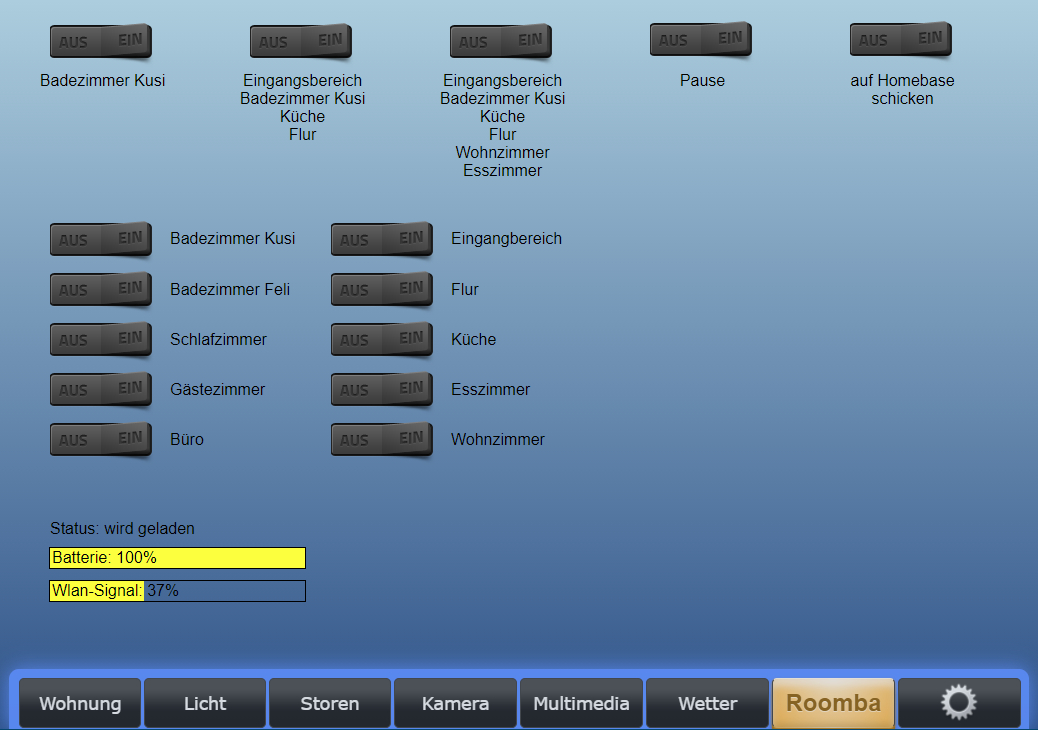Image resolution: width=1038 pixels, height=730 pixels.
Task: Open the Wohnung tab
Action: 80,703
